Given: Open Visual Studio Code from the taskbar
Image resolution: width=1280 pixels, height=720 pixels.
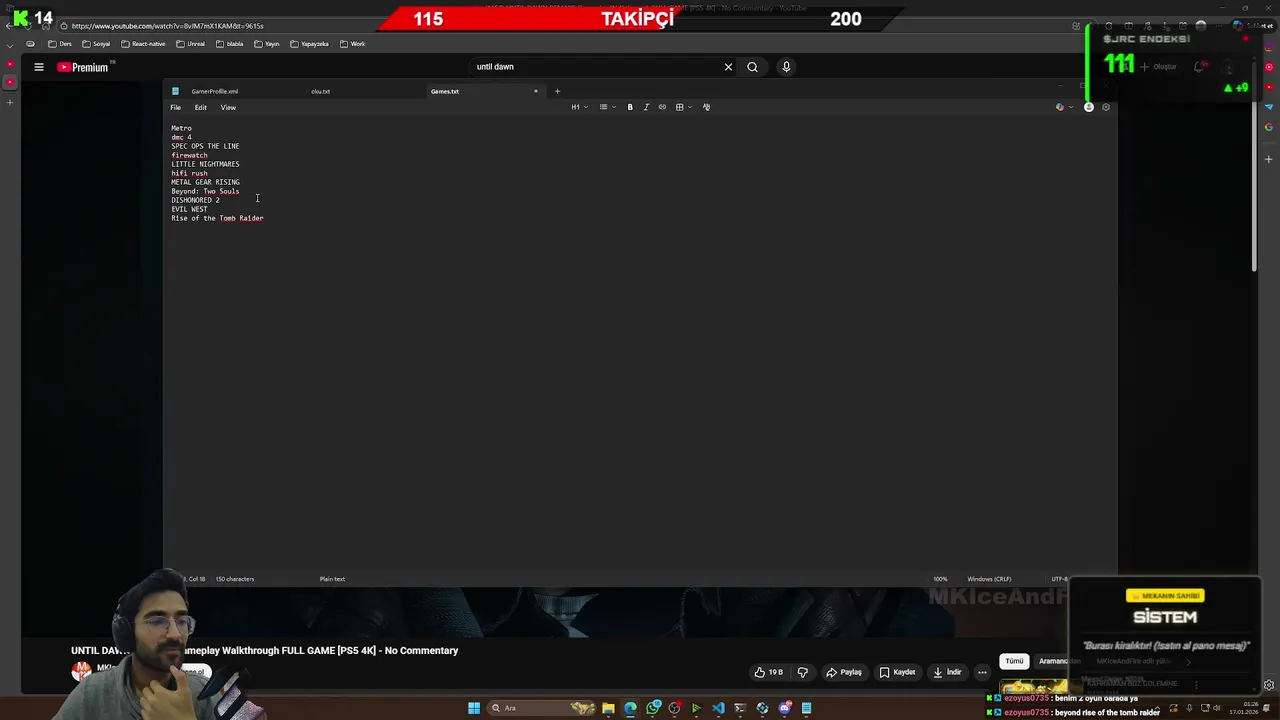Looking at the screenshot, I should click(x=718, y=708).
